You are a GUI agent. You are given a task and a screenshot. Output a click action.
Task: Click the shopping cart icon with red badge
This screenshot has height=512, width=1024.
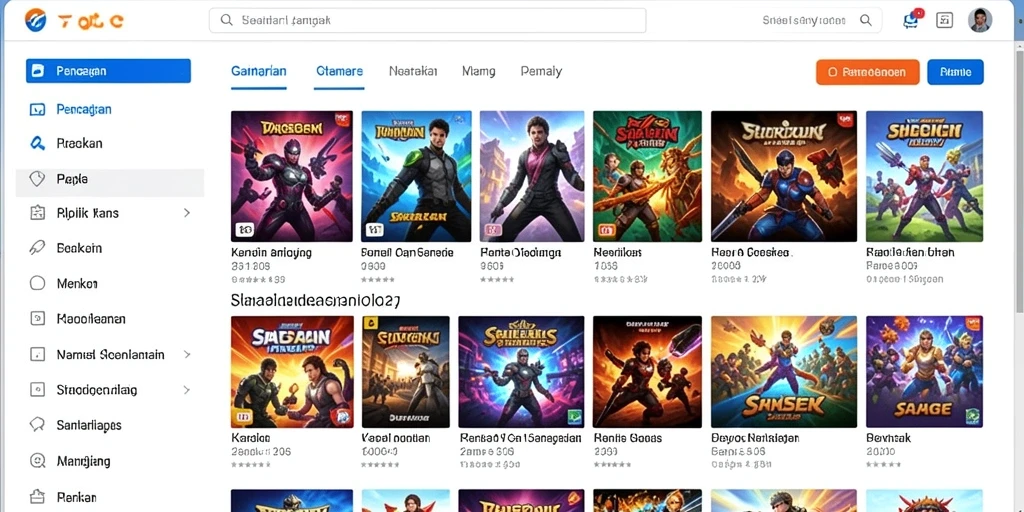(912, 20)
